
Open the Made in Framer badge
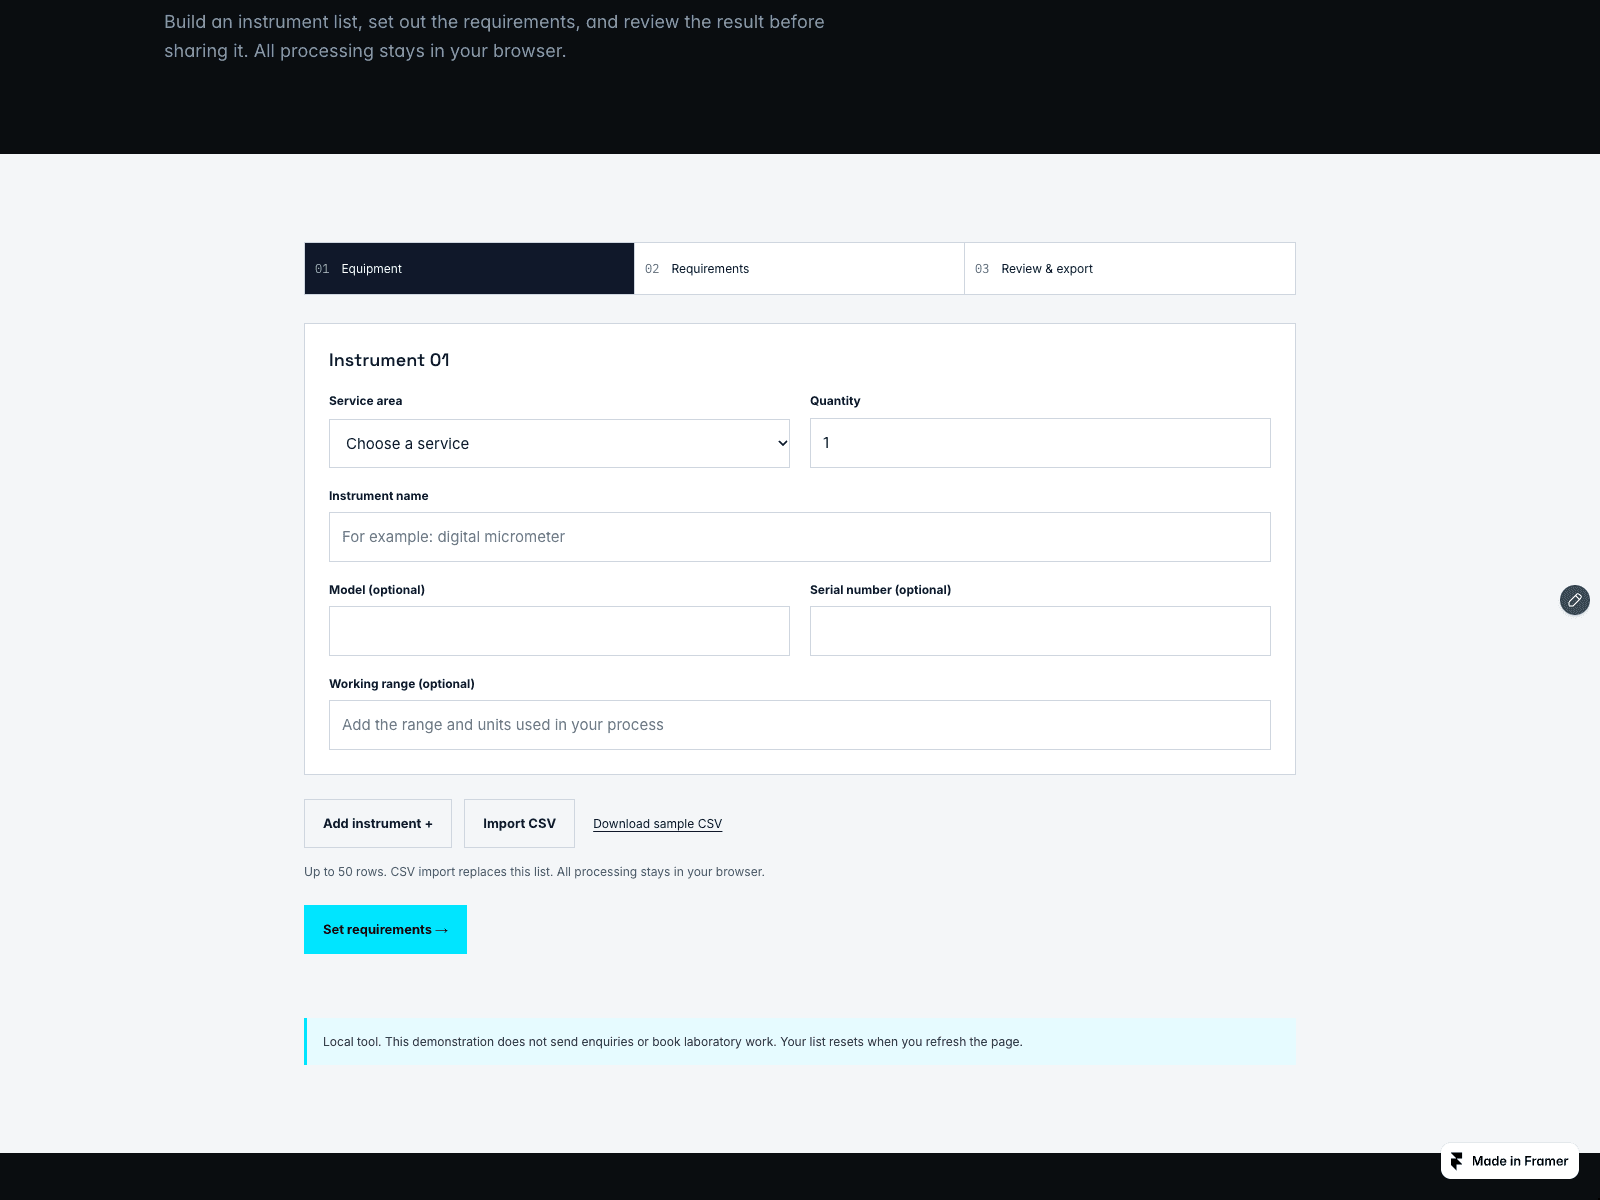click(1510, 1161)
